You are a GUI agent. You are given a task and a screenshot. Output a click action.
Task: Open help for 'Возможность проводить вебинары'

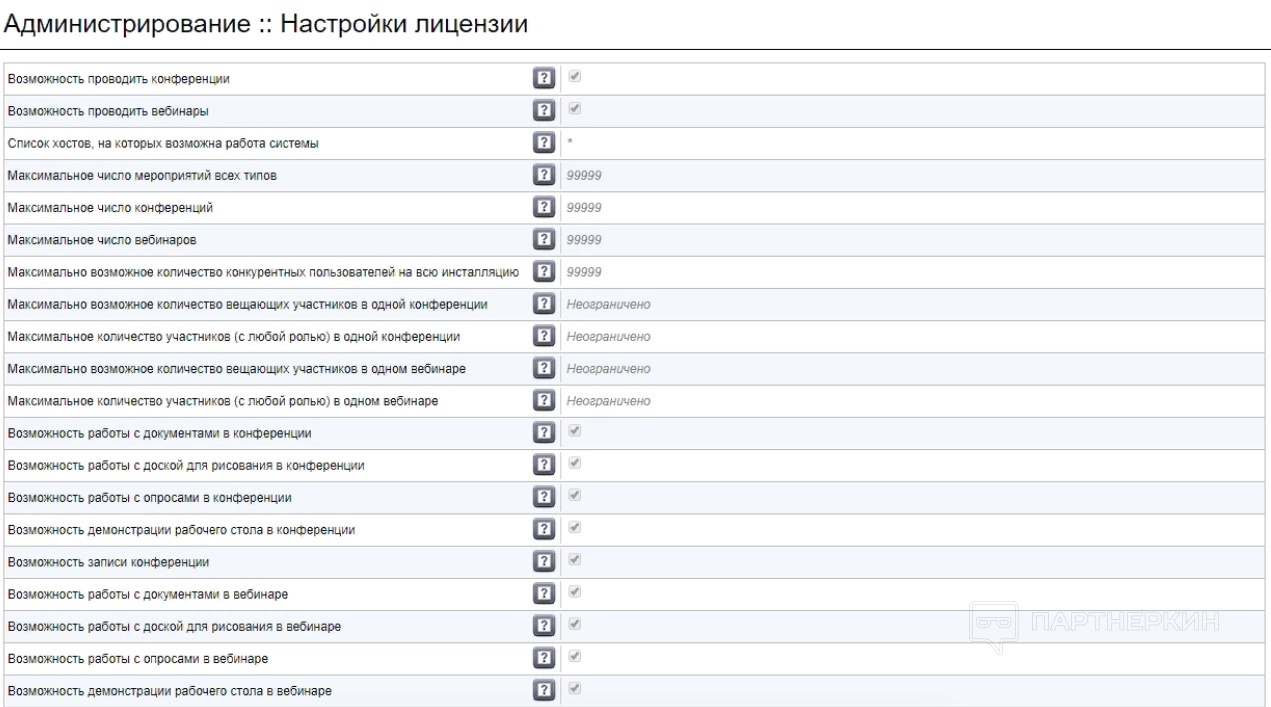click(544, 111)
